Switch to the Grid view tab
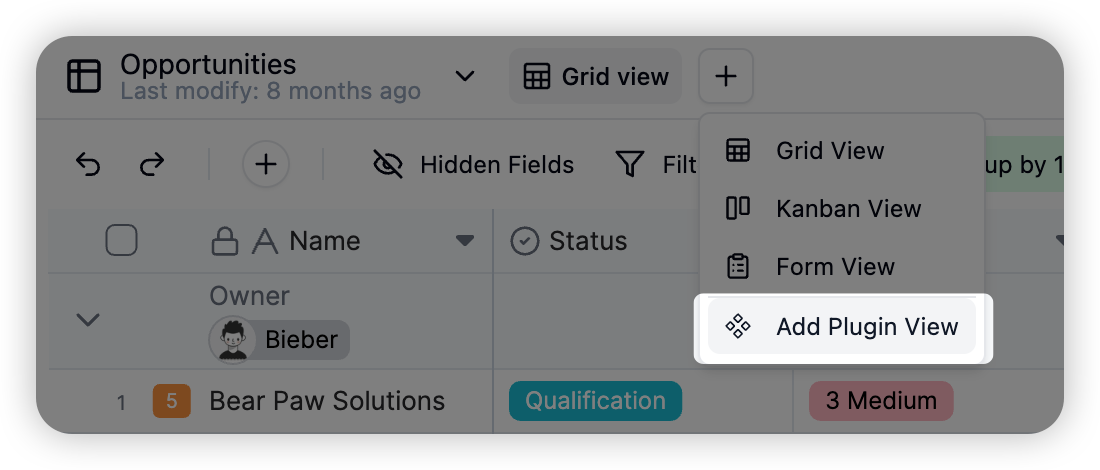The width and height of the screenshot is (1100, 470). click(596, 76)
